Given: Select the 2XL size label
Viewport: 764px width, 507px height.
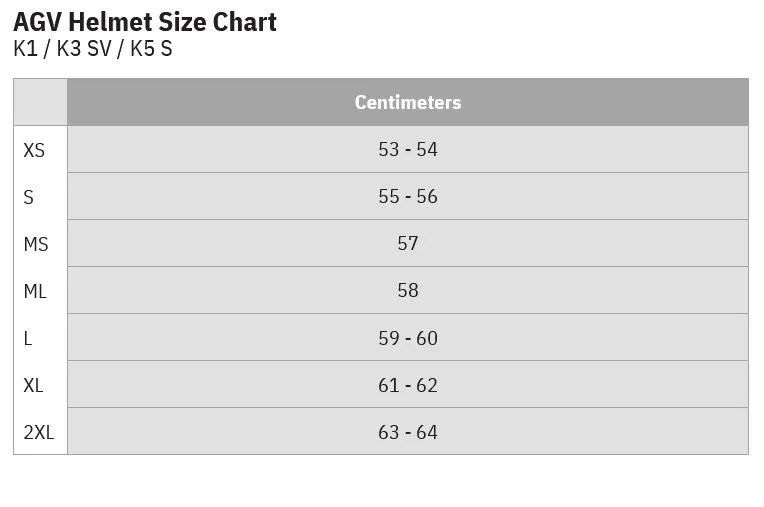Looking at the screenshot, I should coord(39,432).
